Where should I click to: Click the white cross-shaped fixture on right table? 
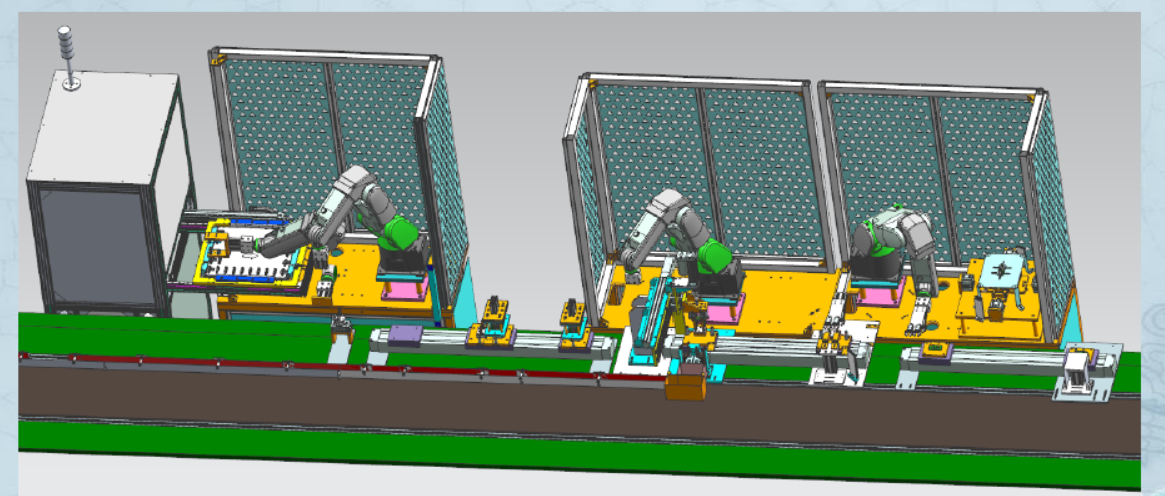(1000, 271)
